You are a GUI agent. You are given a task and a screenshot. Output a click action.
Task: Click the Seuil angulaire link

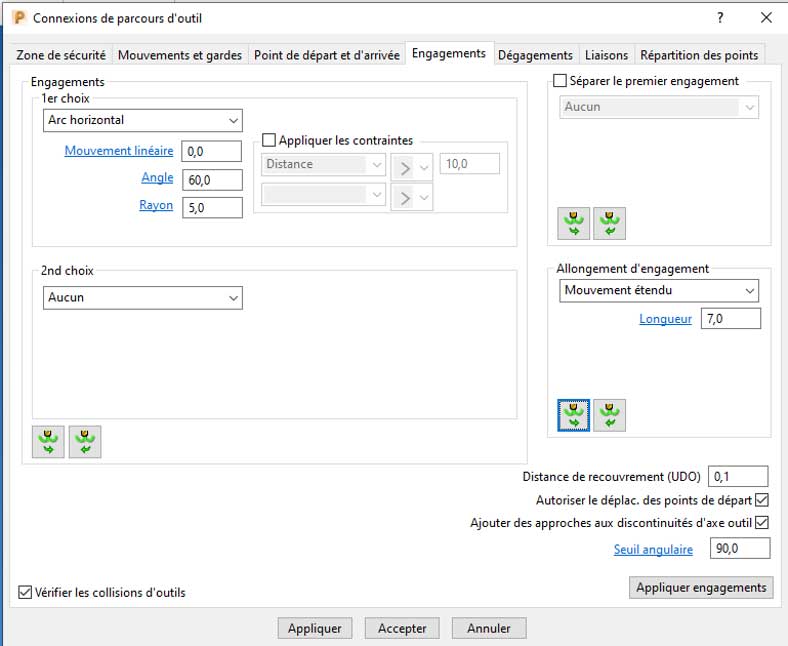point(653,549)
